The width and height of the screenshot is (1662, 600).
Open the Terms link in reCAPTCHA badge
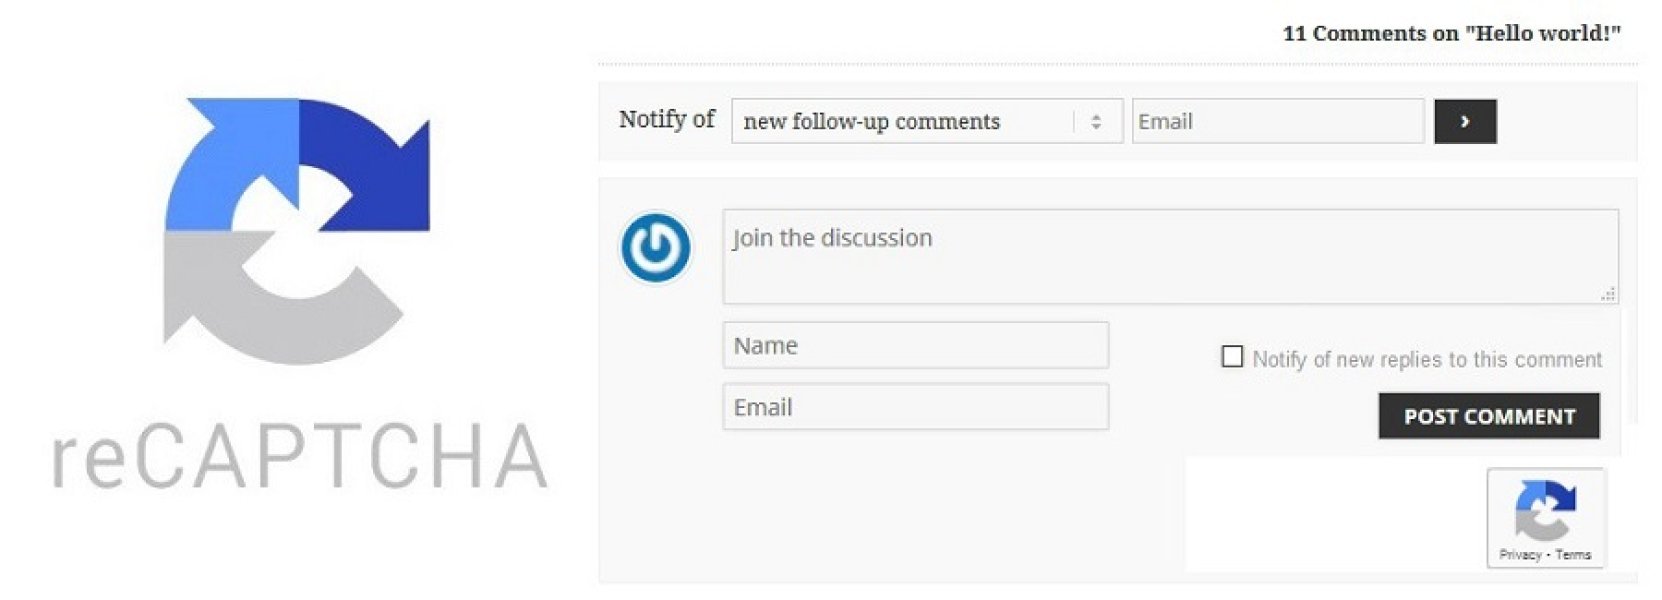point(1573,554)
